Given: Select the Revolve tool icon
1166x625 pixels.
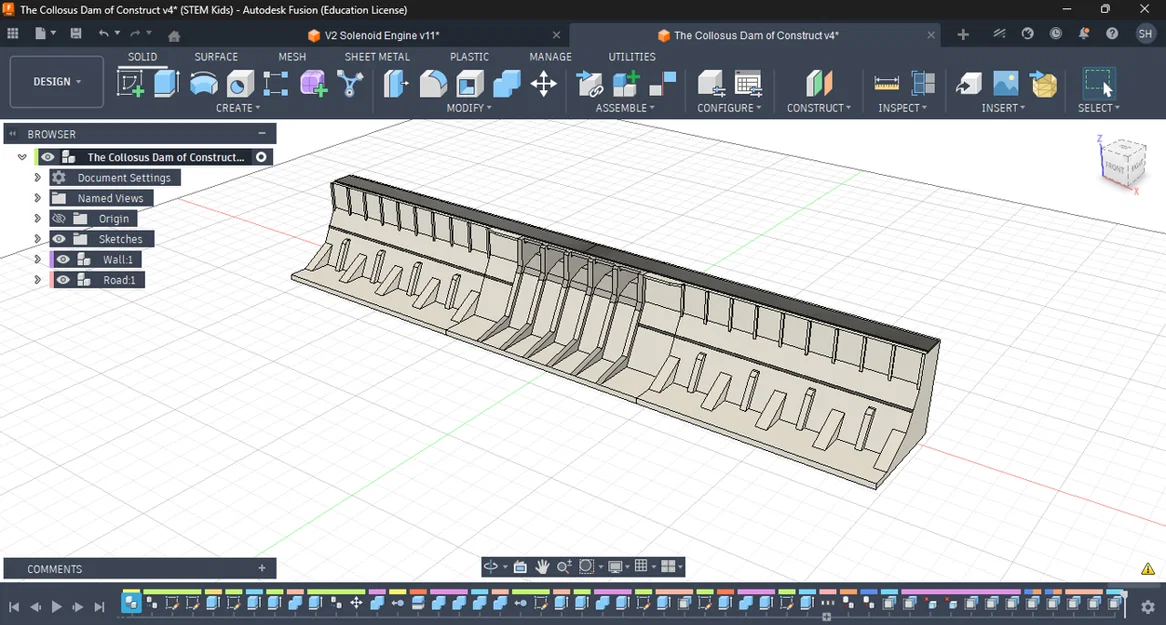Looking at the screenshot, I should click(203, 83).
